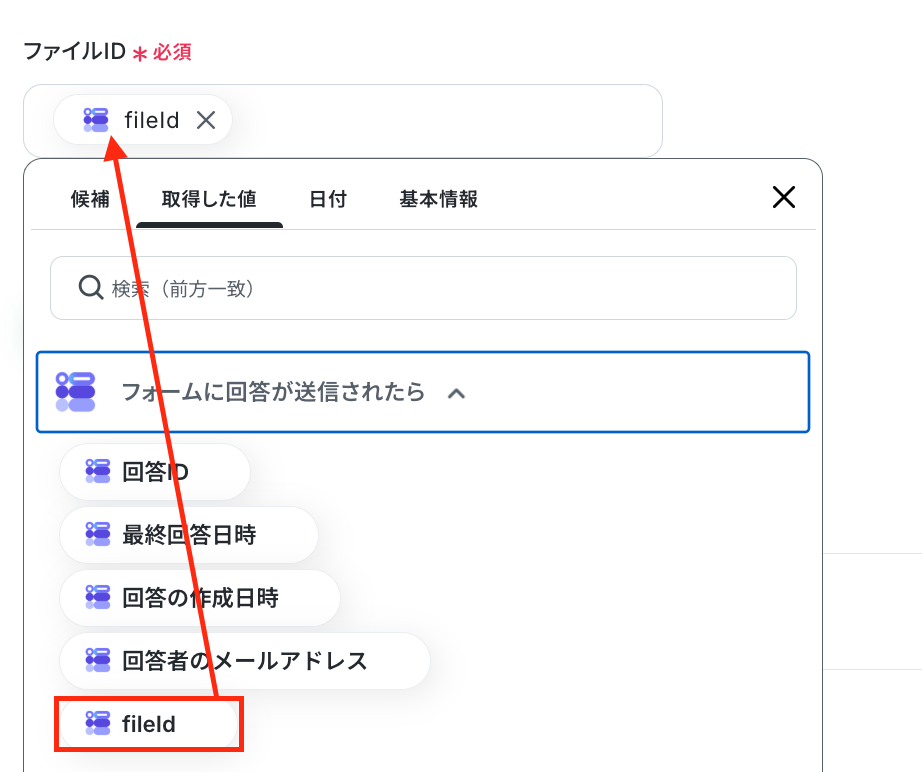Screen dimensions: 922x772
Task: Remove the fileId chip with X icon
Action: (206, 120)
